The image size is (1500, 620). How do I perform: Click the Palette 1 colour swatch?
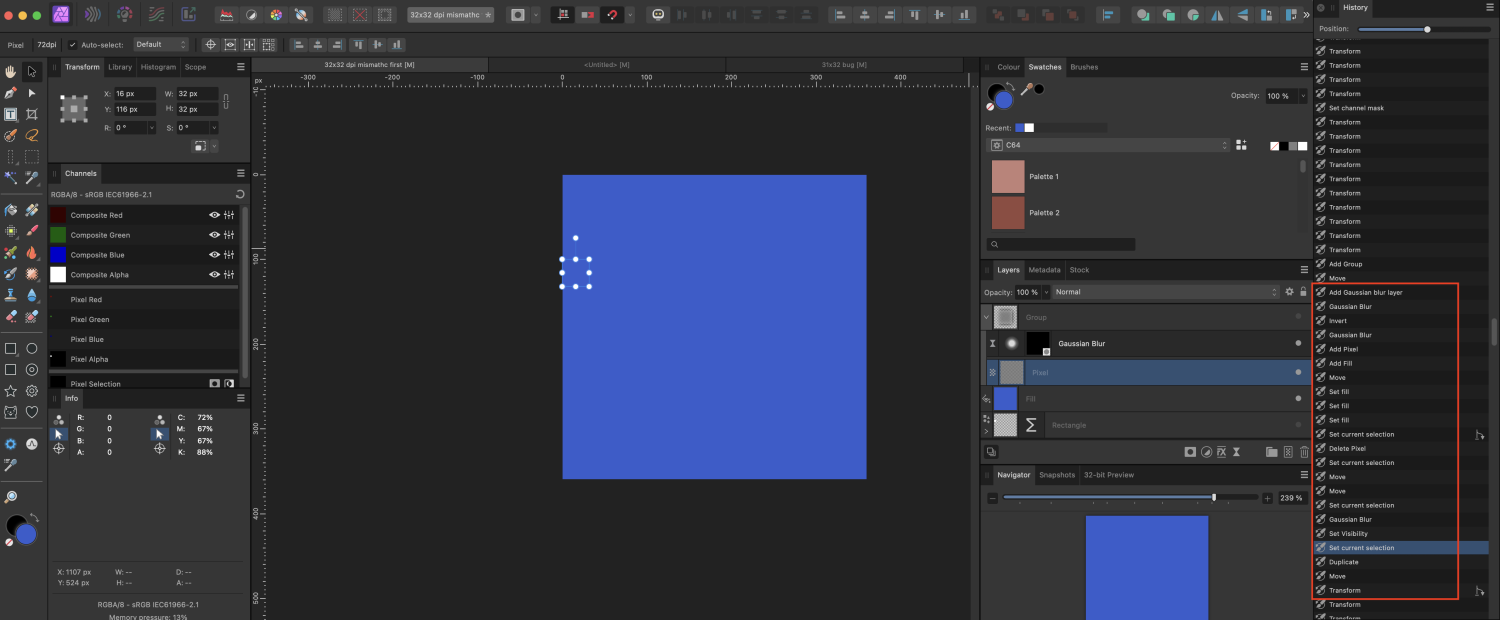[1008, 177]
